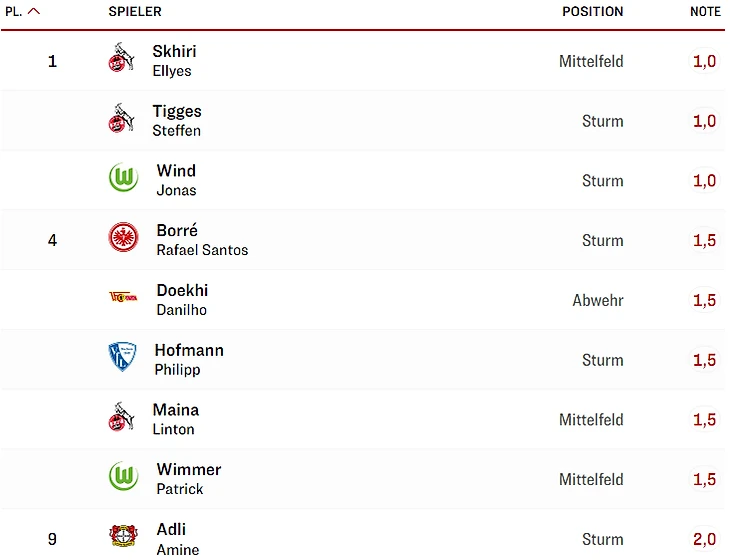Image resolution: width=730 pixels, height=560 pixels.
Task: Click the 1,0 grade for Wind
Action: coord(704,181)
